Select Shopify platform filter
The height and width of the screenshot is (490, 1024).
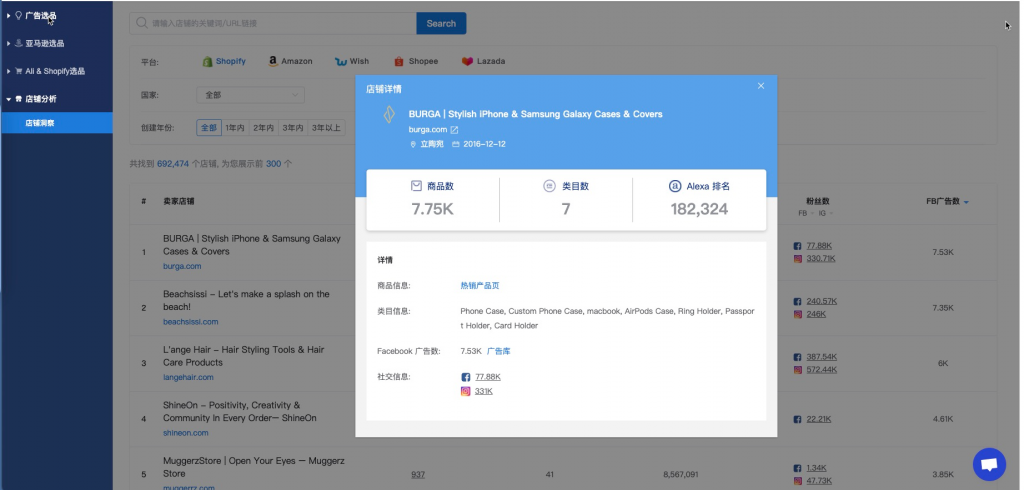[224, 61]
